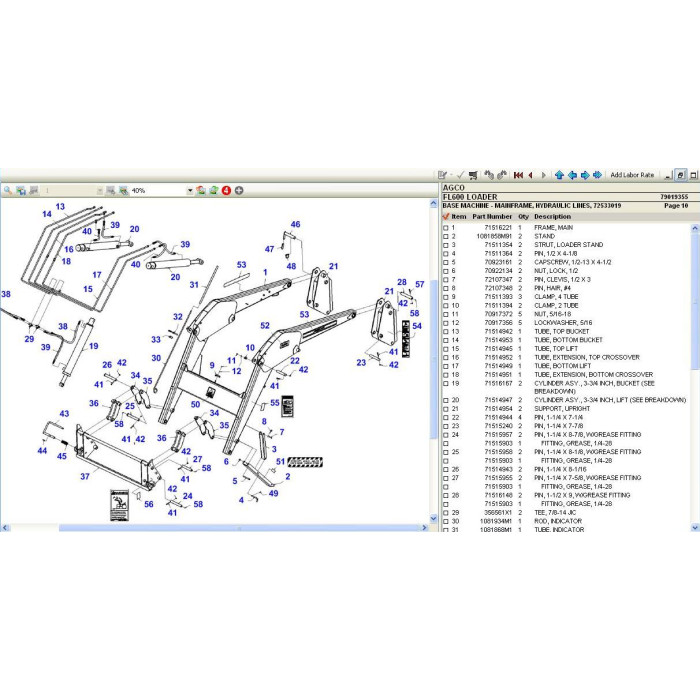Check the box for item 9 CLAMP, 4 TUBE
This screenshot has height=700, width=700.
pos(446,297)
